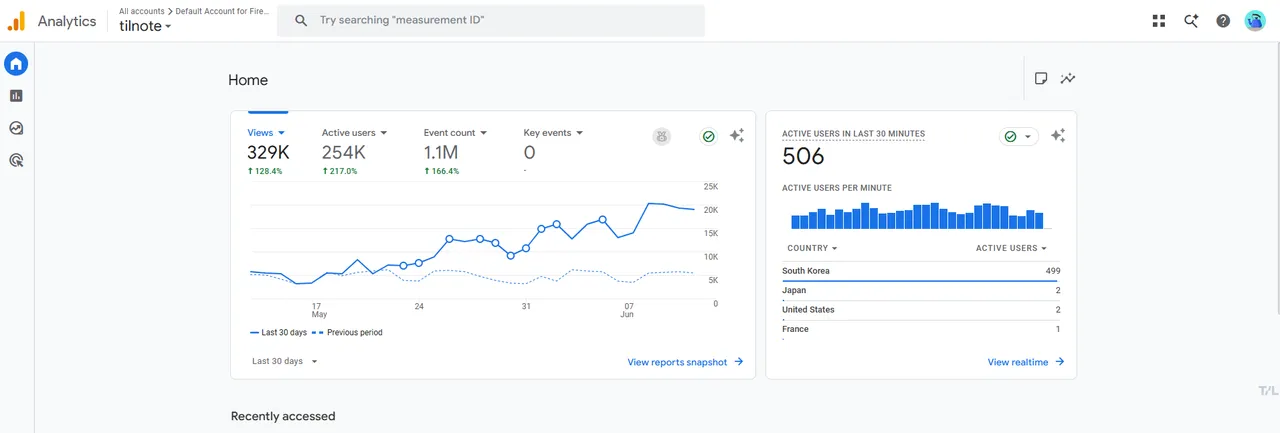This screenshot has width=1280, height=433.
Task: Click the View reports snapshot link
Action: click(x=685, y=362)
